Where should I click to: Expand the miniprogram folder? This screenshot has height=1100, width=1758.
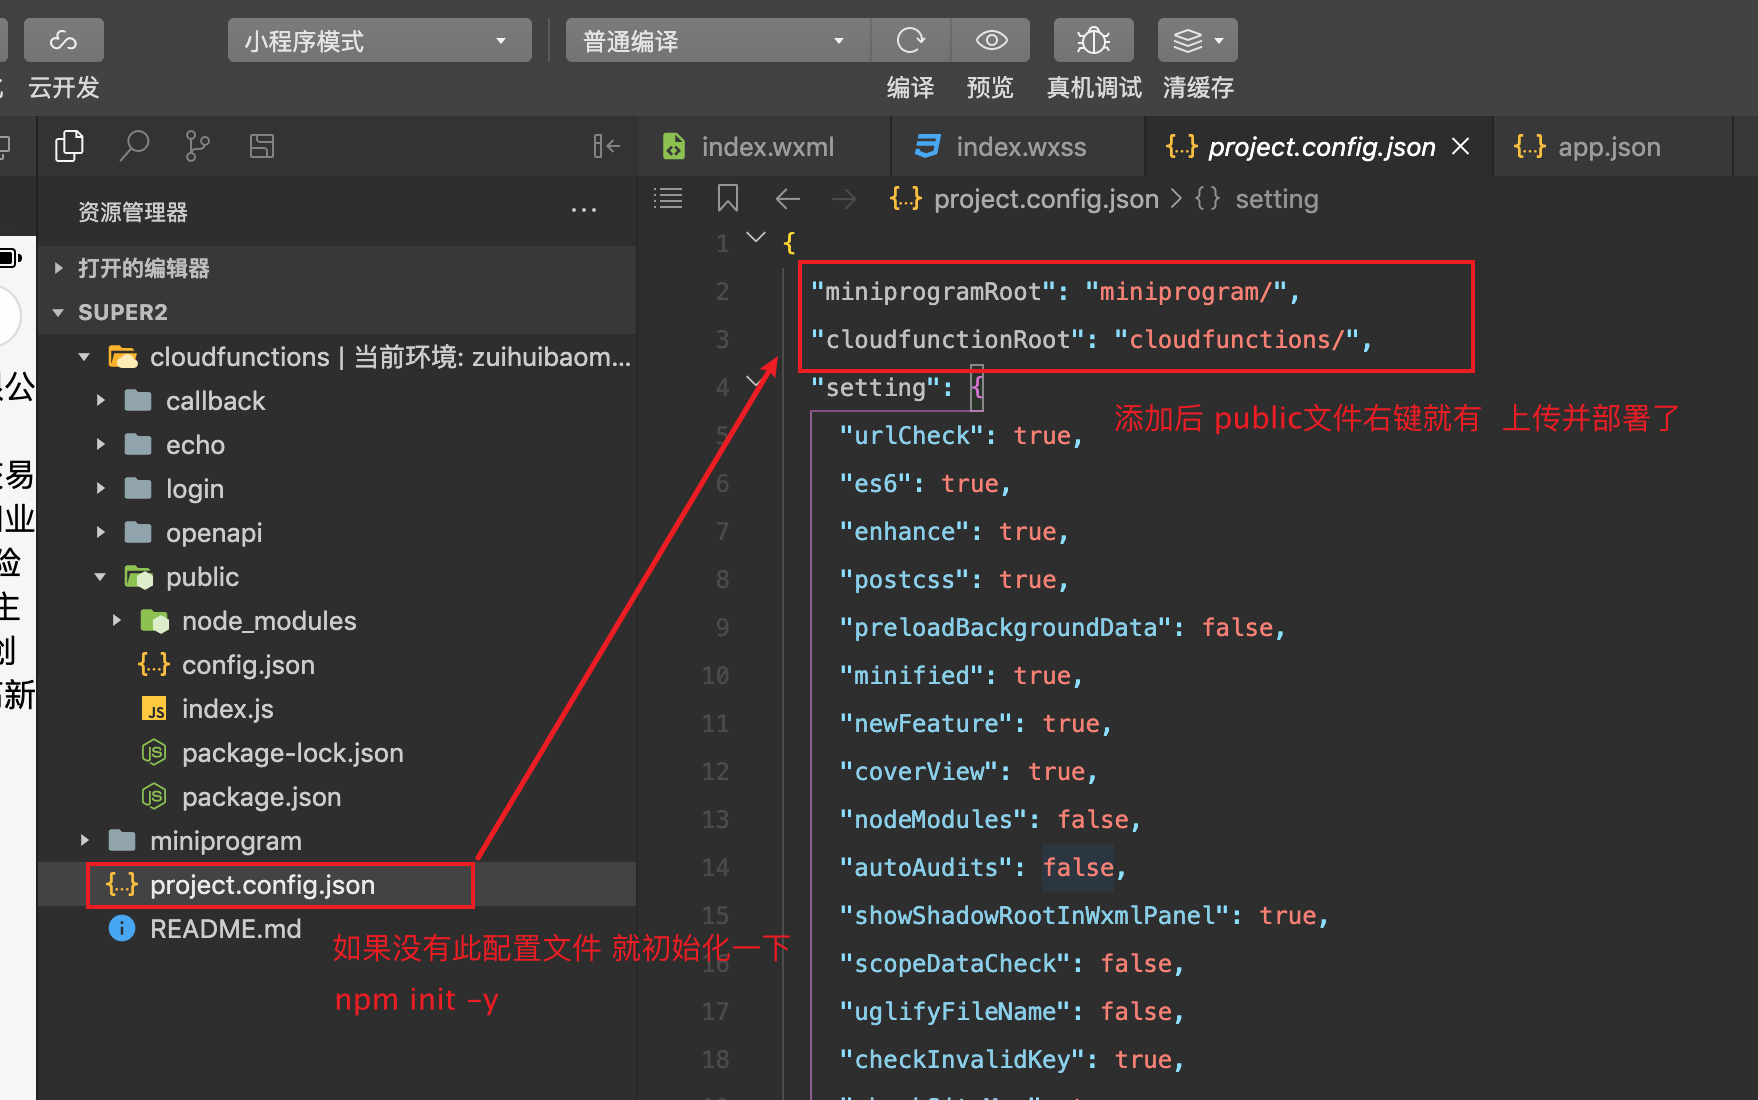pyautogui.click(x=336, y=841)
